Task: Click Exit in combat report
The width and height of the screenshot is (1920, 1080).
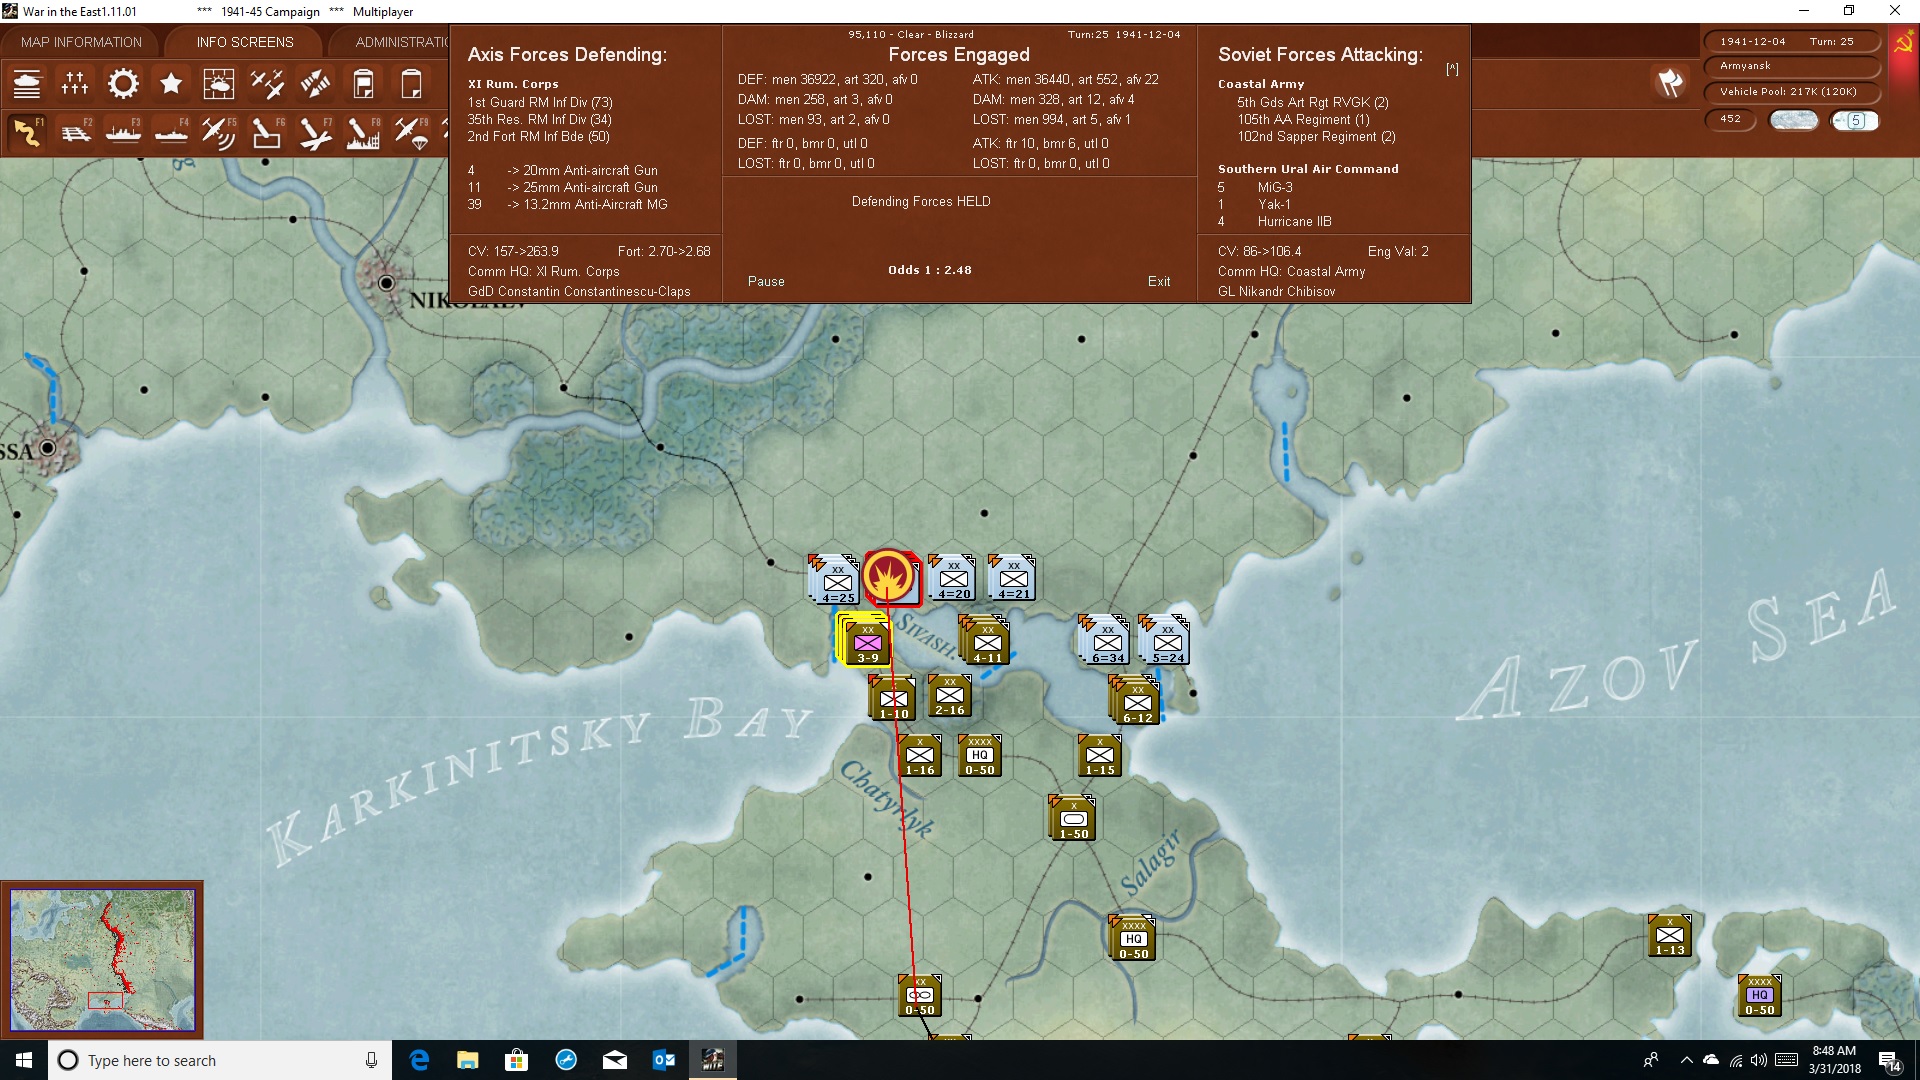Action: 1159,281
